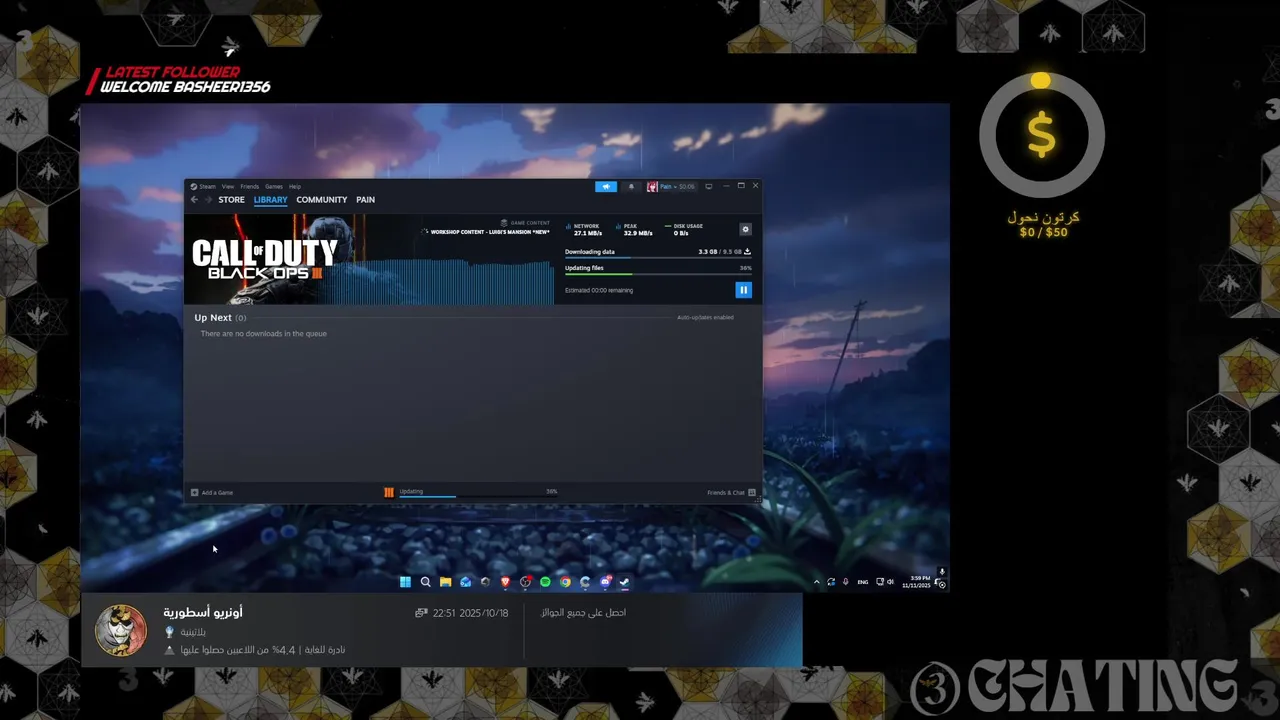
Task: Open the Mail app in taskbar
Action: pyautogui.click(x=465, y=582)
